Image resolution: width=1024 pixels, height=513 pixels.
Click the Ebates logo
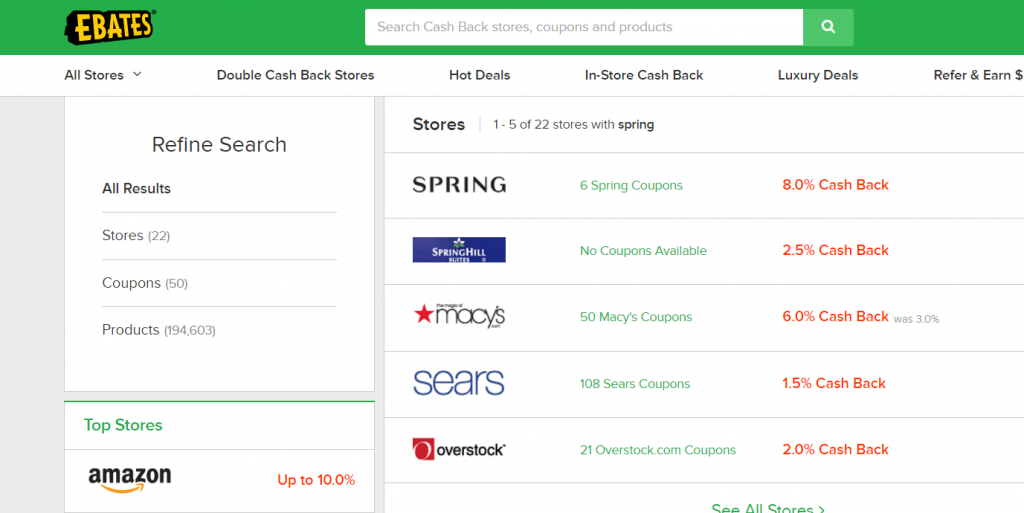tap(110, 27)
